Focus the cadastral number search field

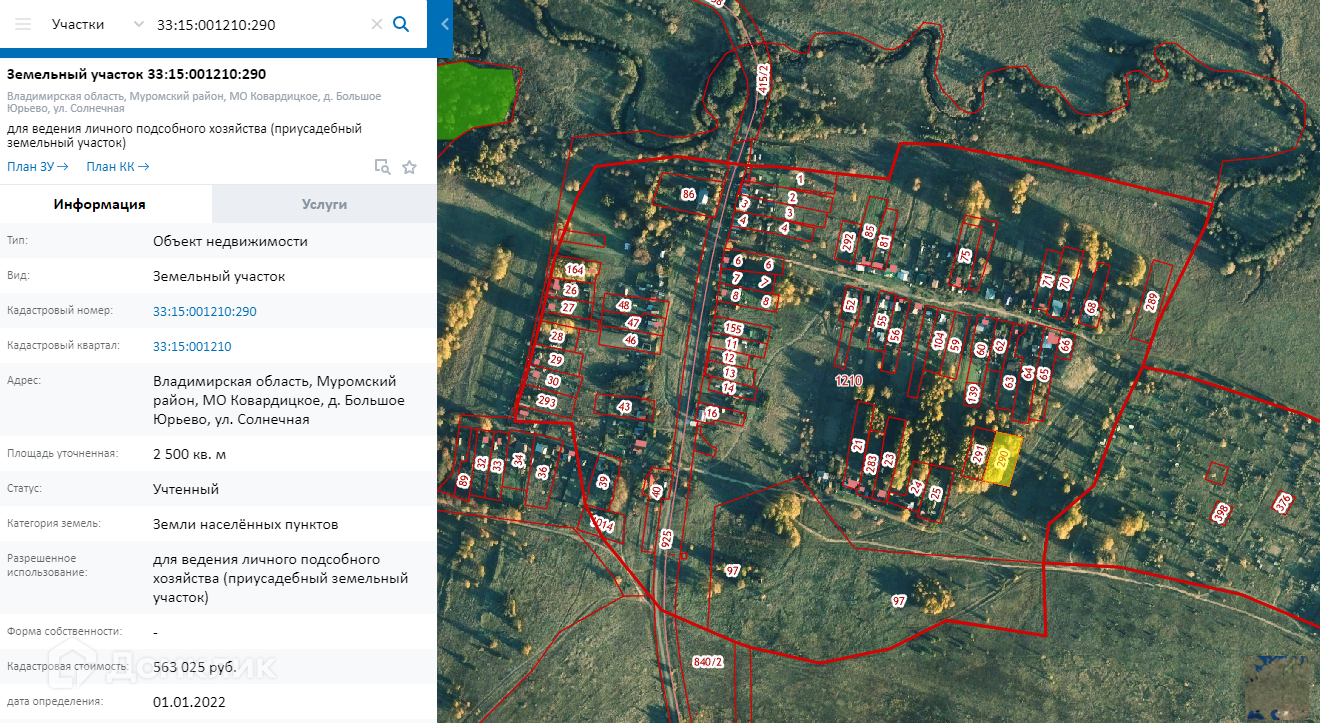(260, 24)
